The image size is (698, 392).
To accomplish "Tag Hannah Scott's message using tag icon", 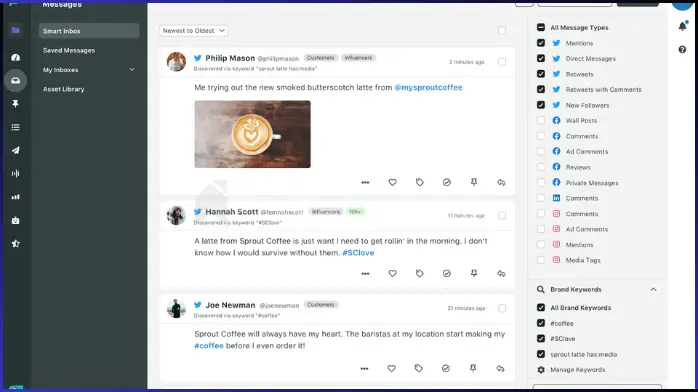I will [x=419, y=274].
